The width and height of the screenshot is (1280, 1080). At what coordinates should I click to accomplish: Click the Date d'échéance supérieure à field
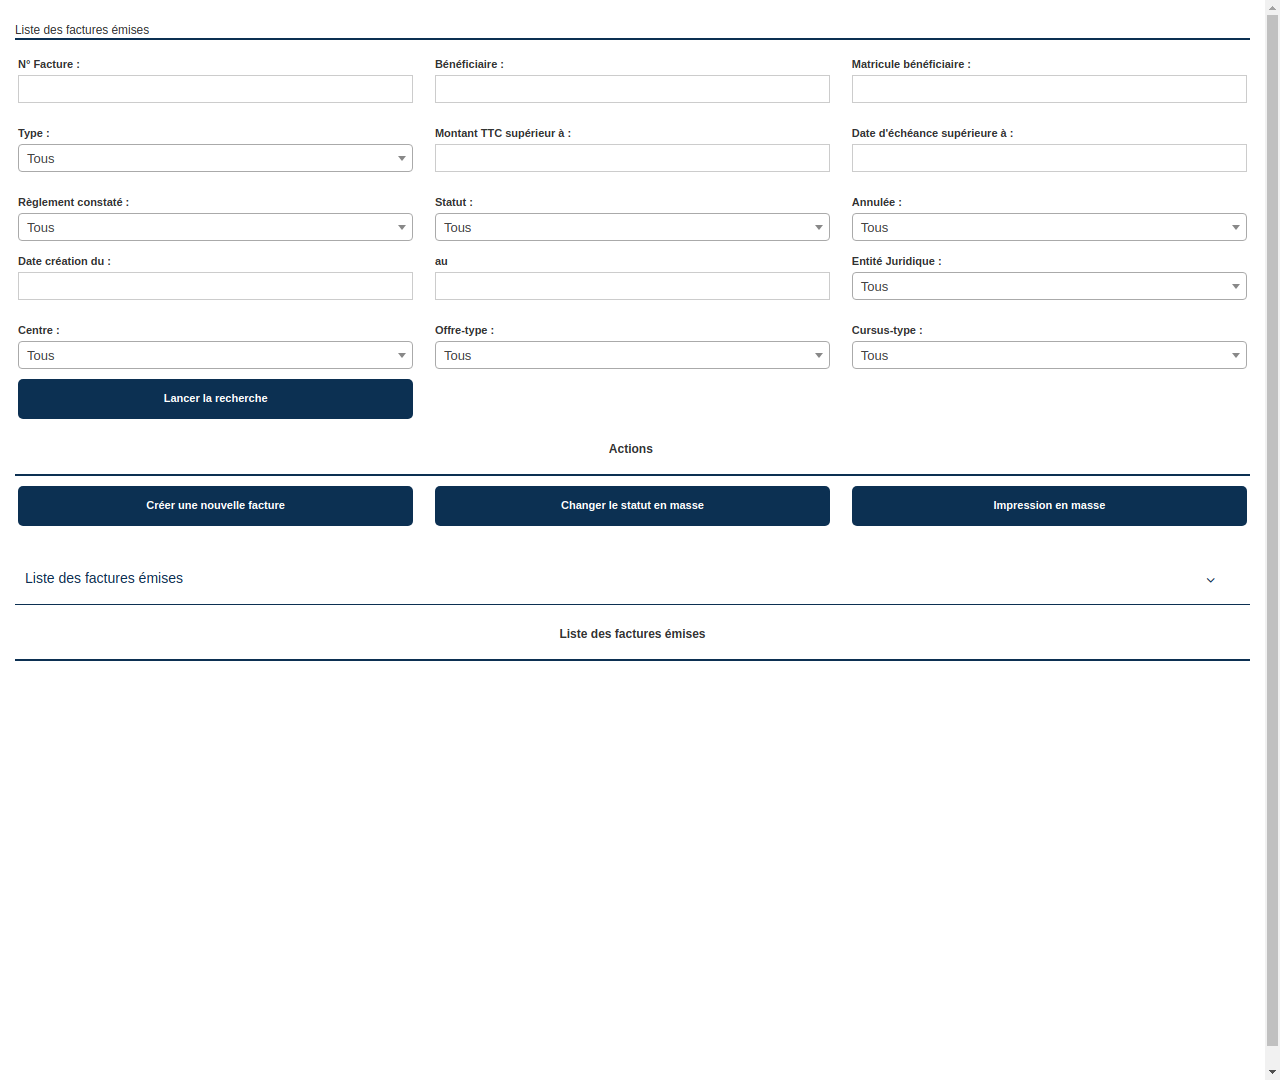[x=1048, y=158]
